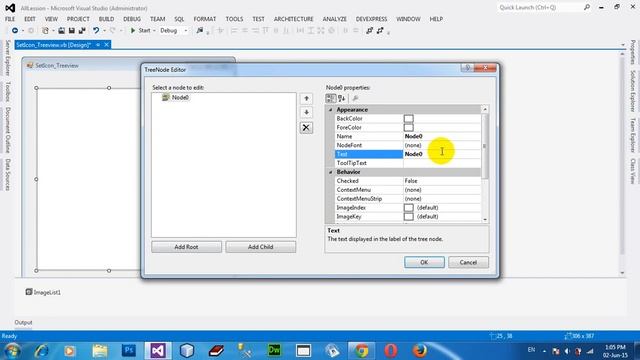This screenshot has height=360, width=640.
Task: Open the PROJECT menu
Action: coord(78,19)
